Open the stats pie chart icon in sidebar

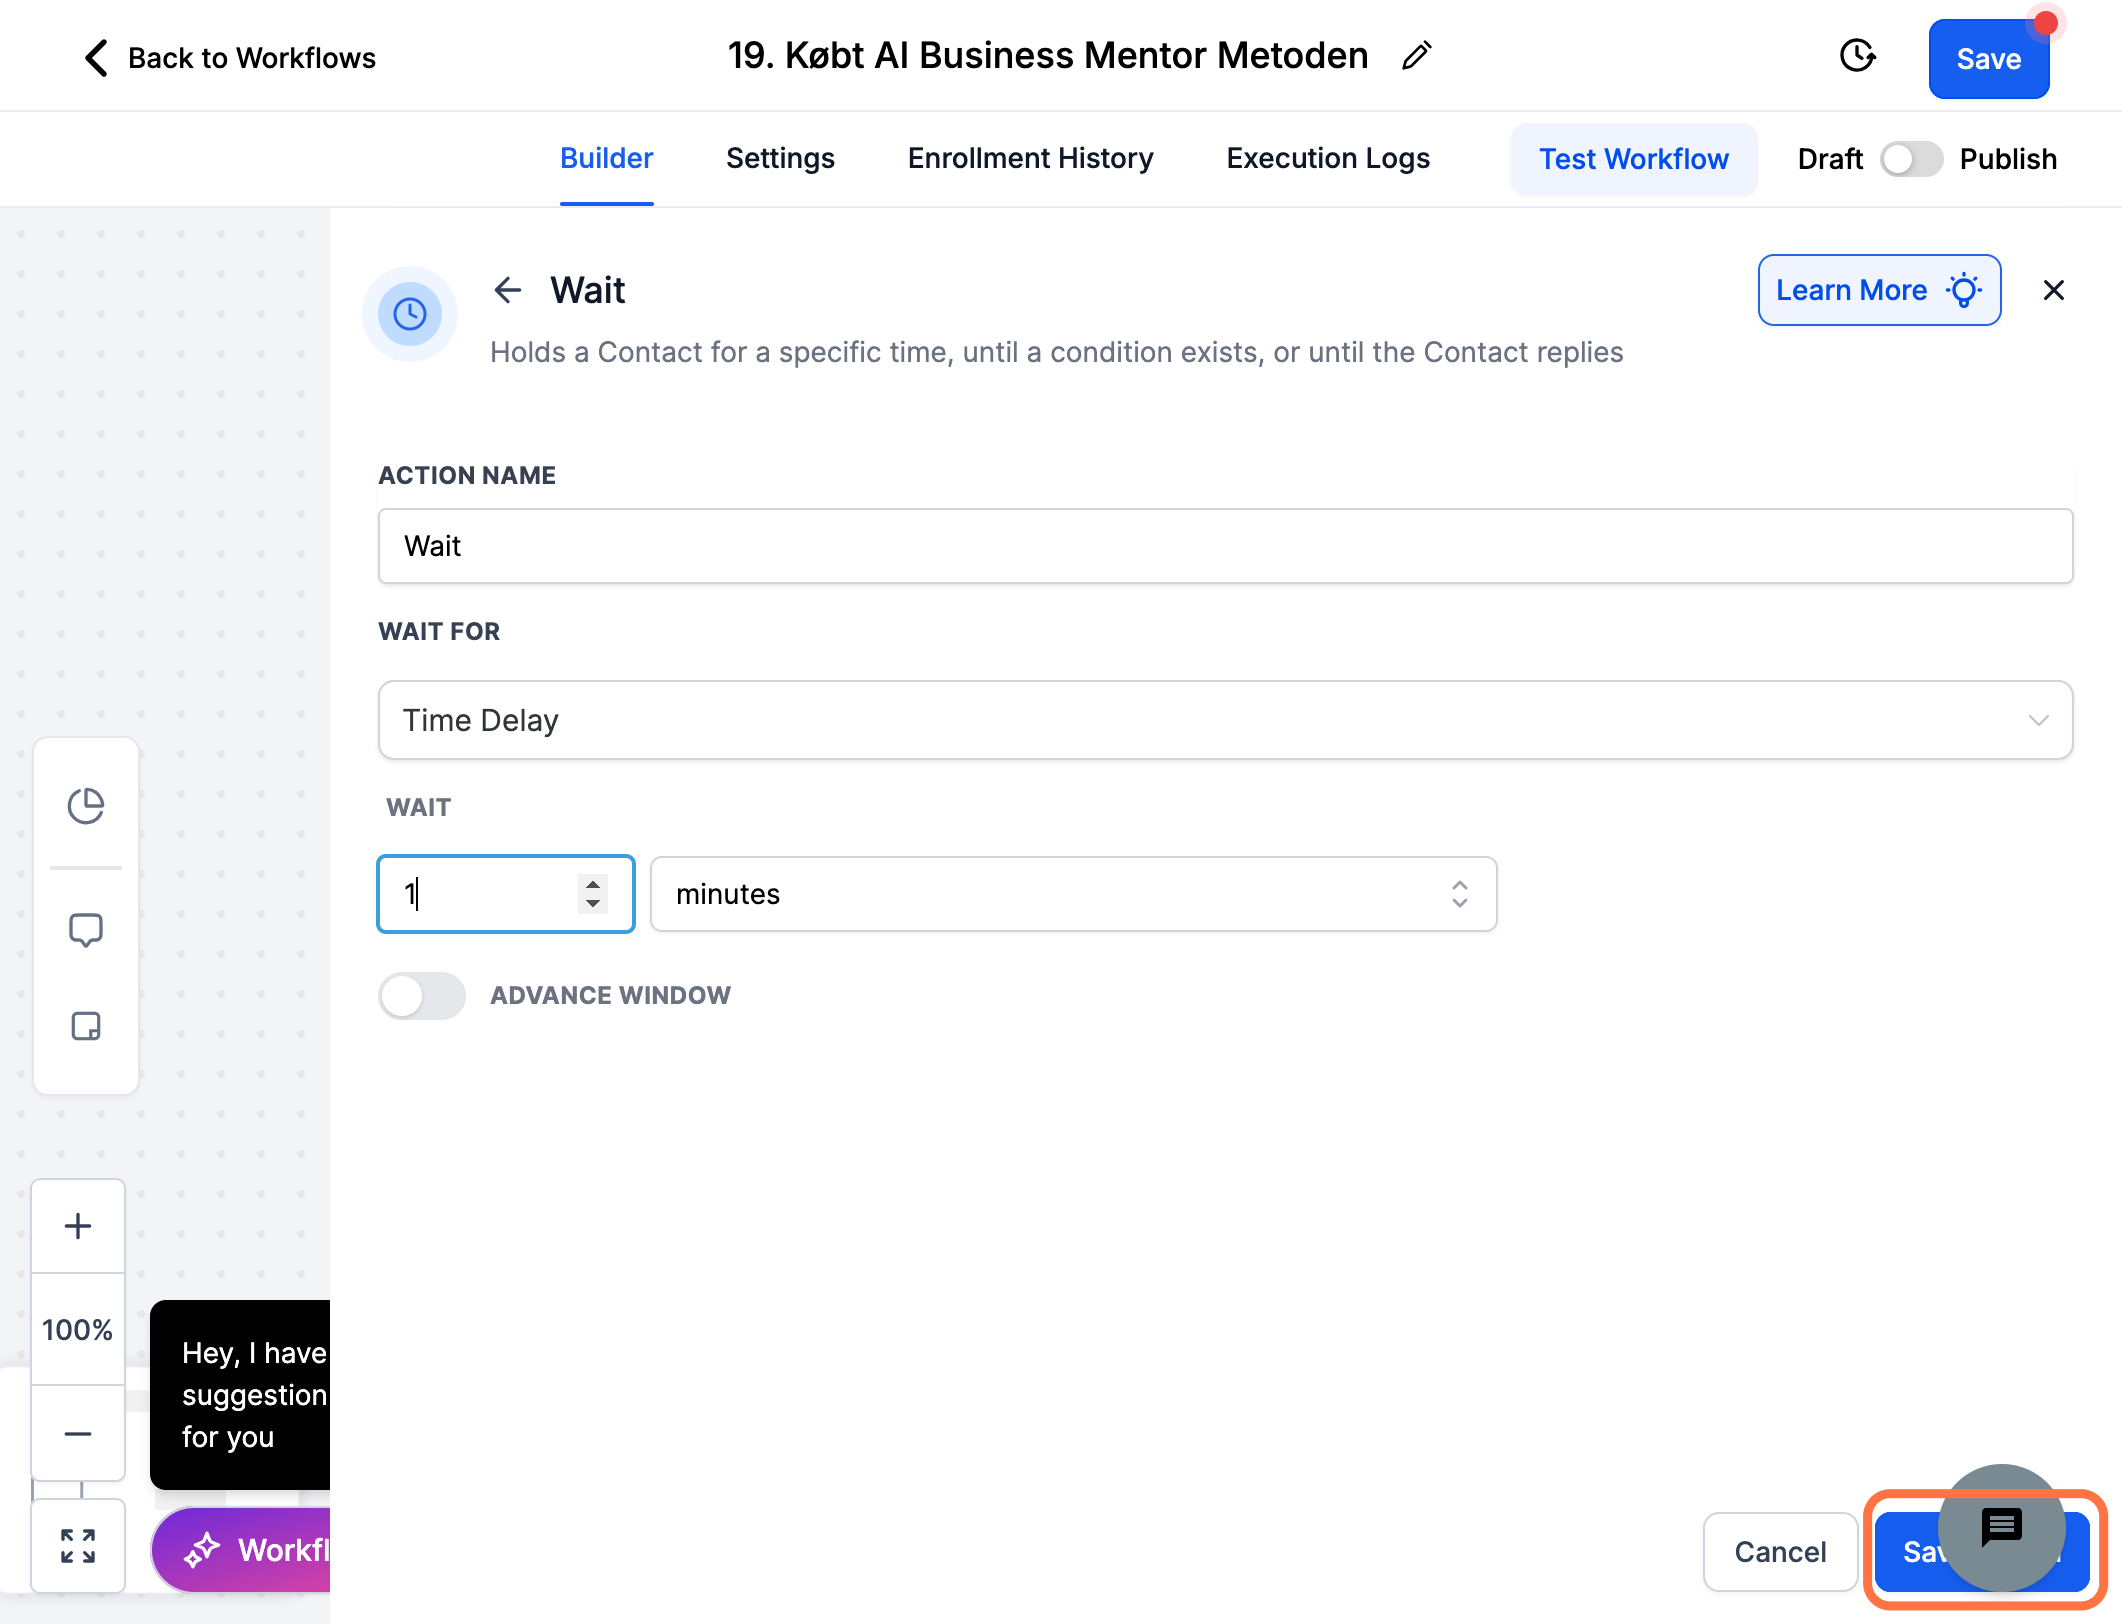point(86,806)
